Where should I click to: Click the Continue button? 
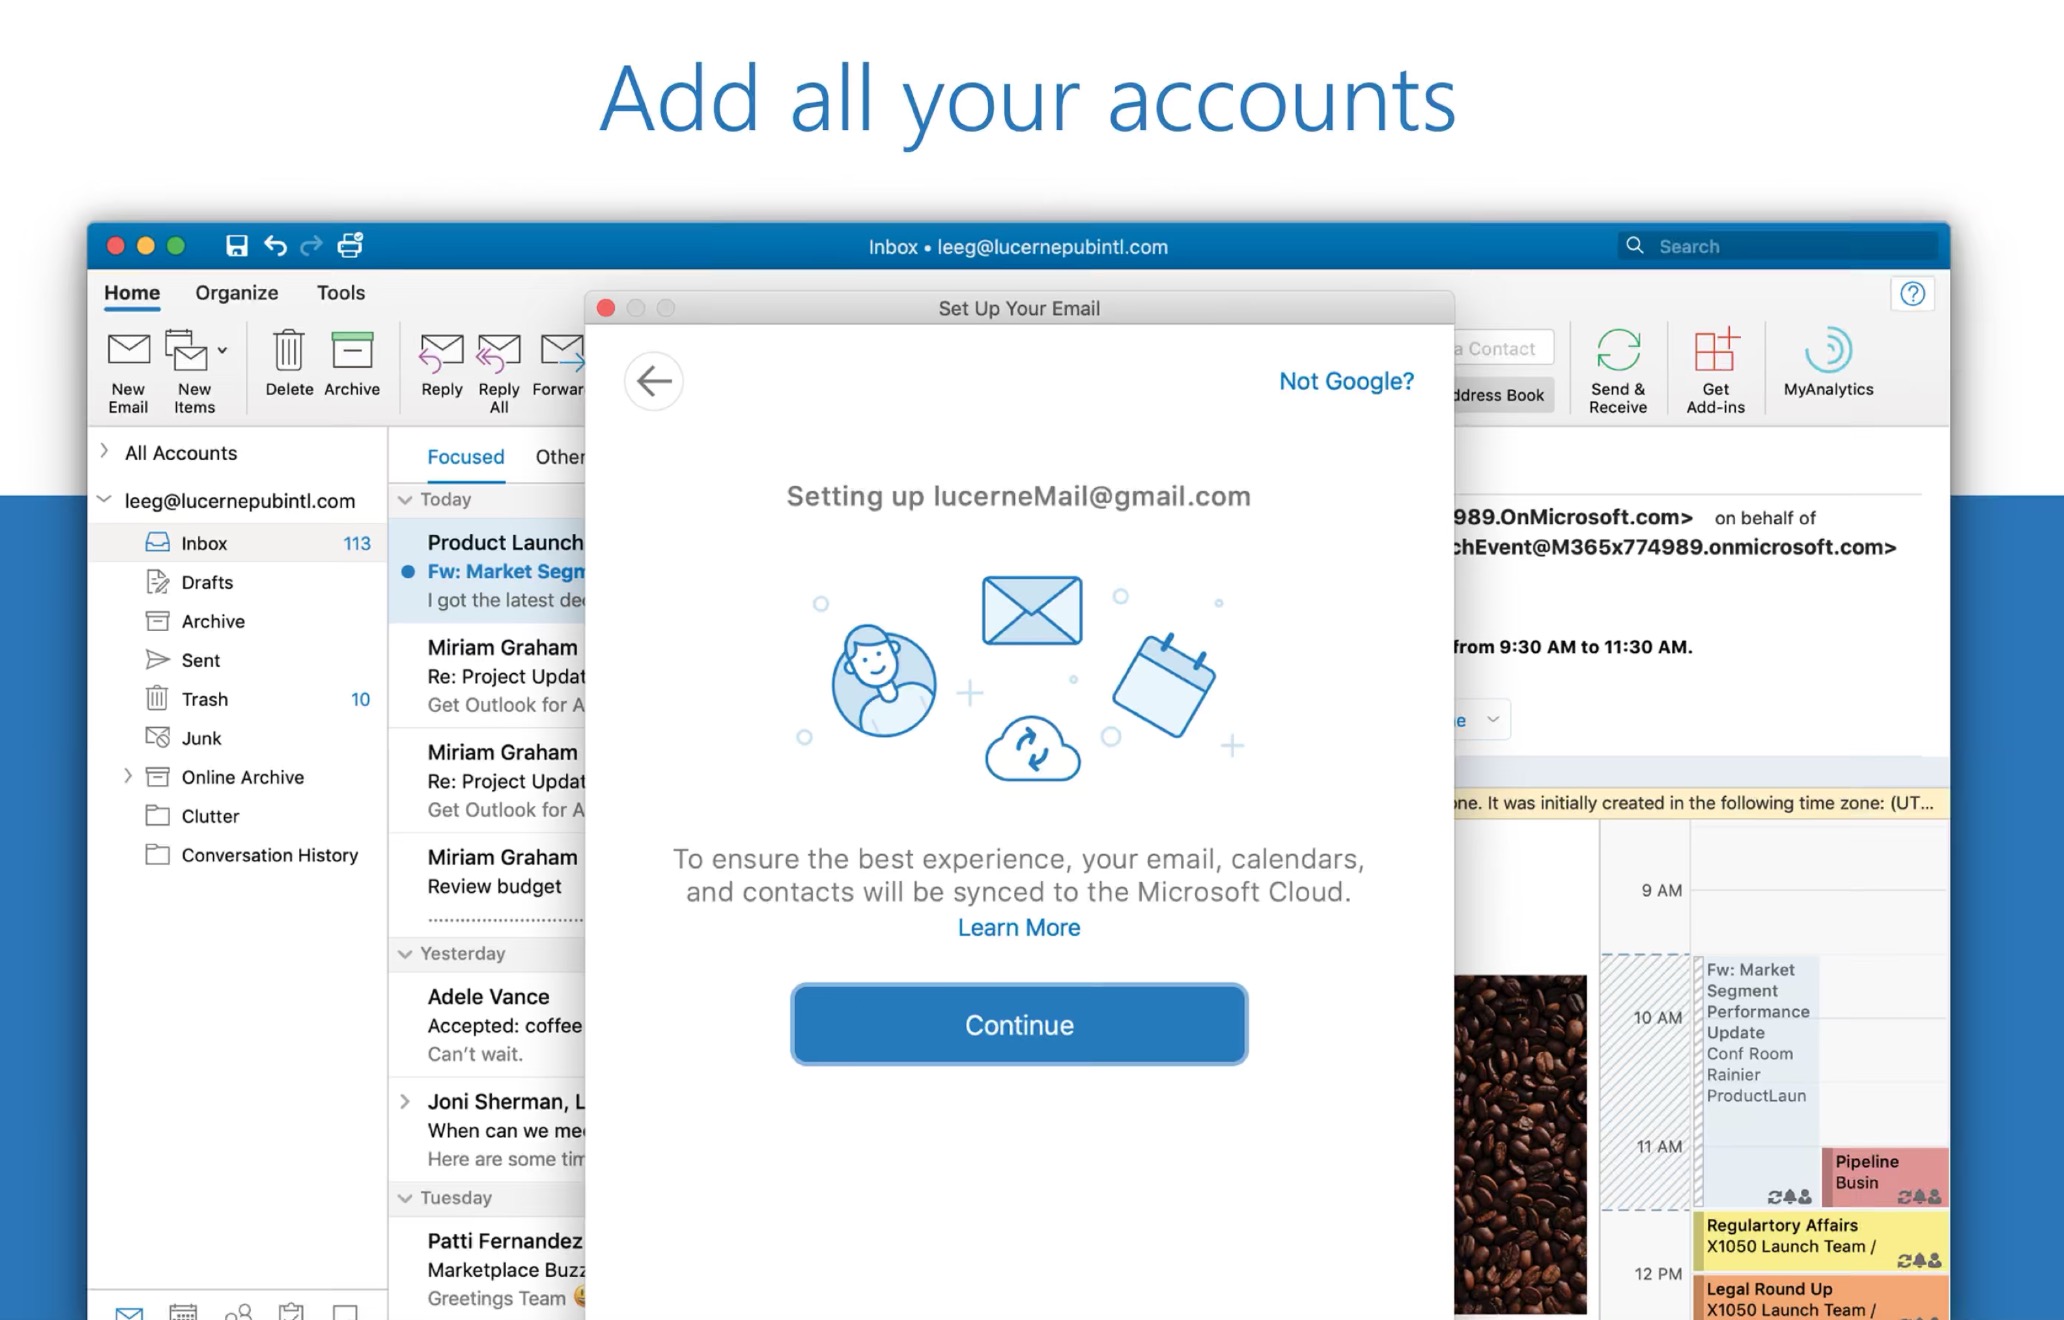pyautogui.click(x=1018, y=1025)
